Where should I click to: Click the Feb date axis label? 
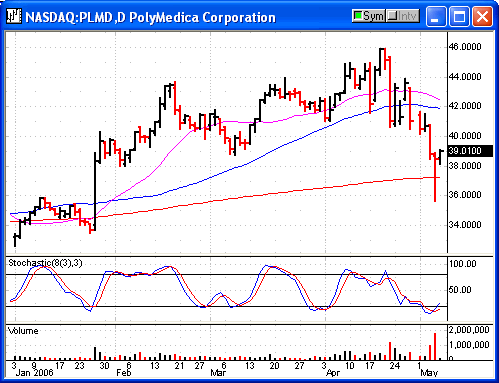click(124, 373)
